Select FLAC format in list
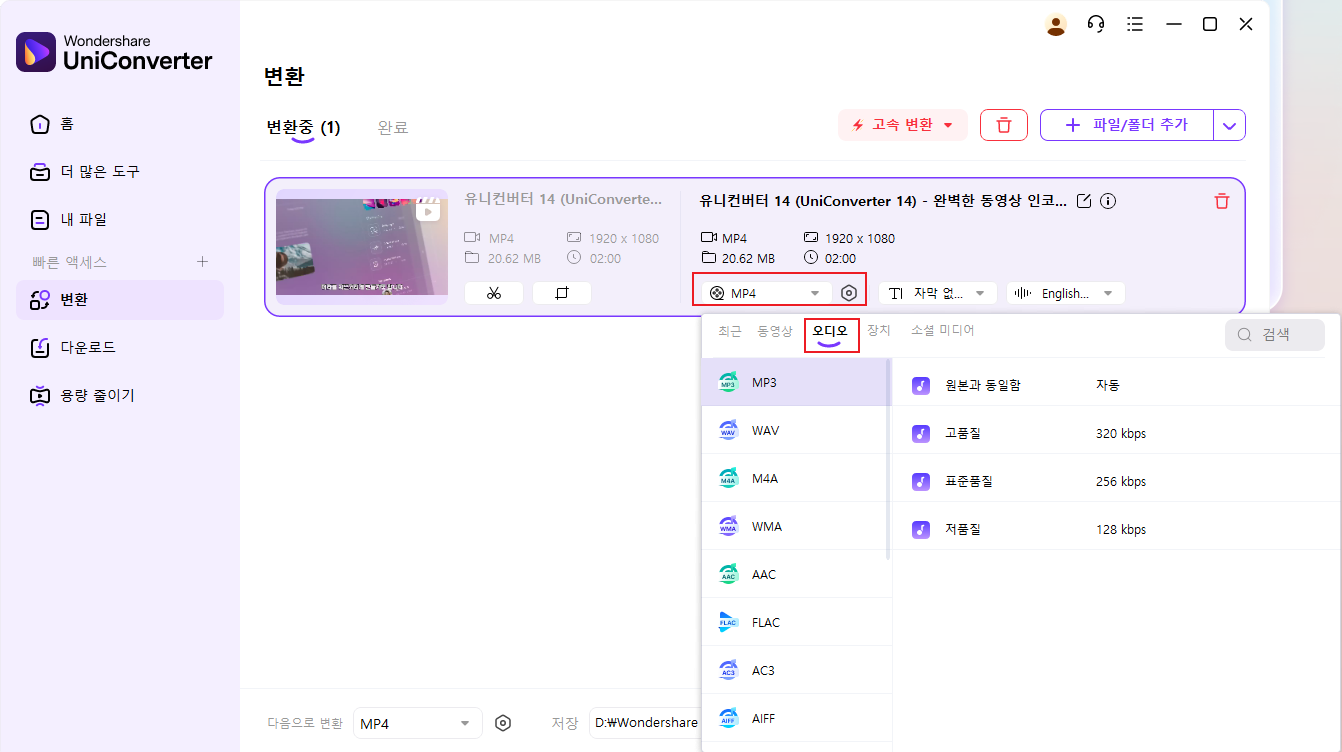This screenshot has width=1342, height=752. tap(796, 623)
